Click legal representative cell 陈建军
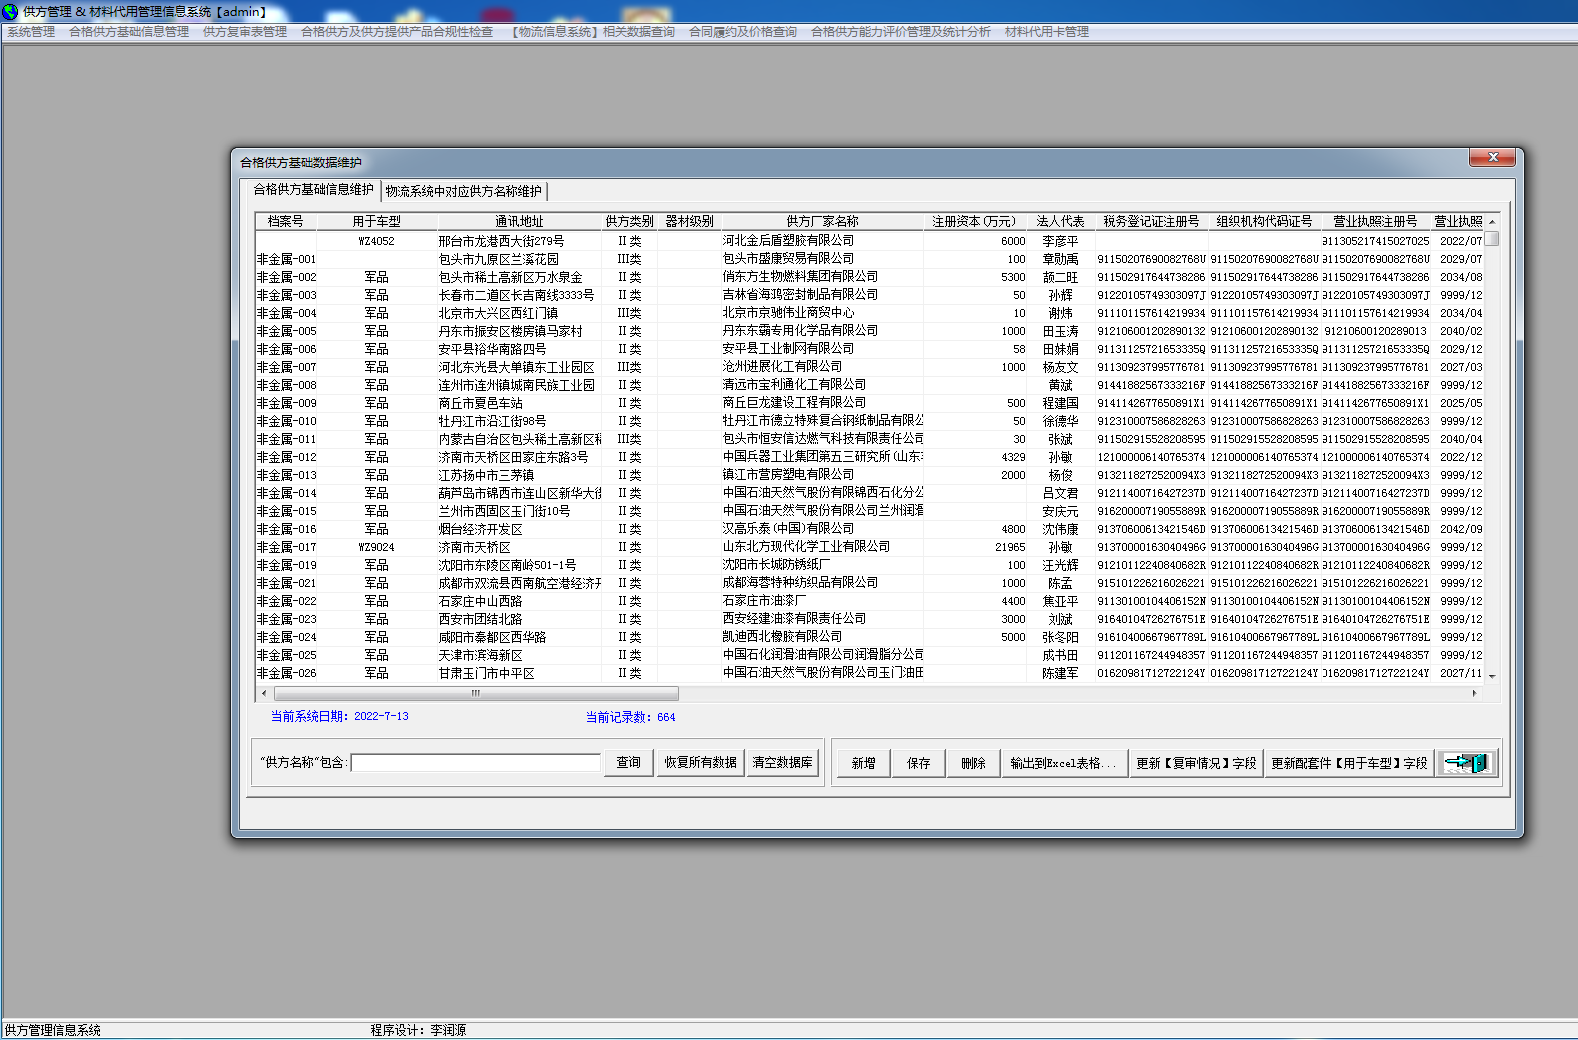 (x=1060, y=673)
